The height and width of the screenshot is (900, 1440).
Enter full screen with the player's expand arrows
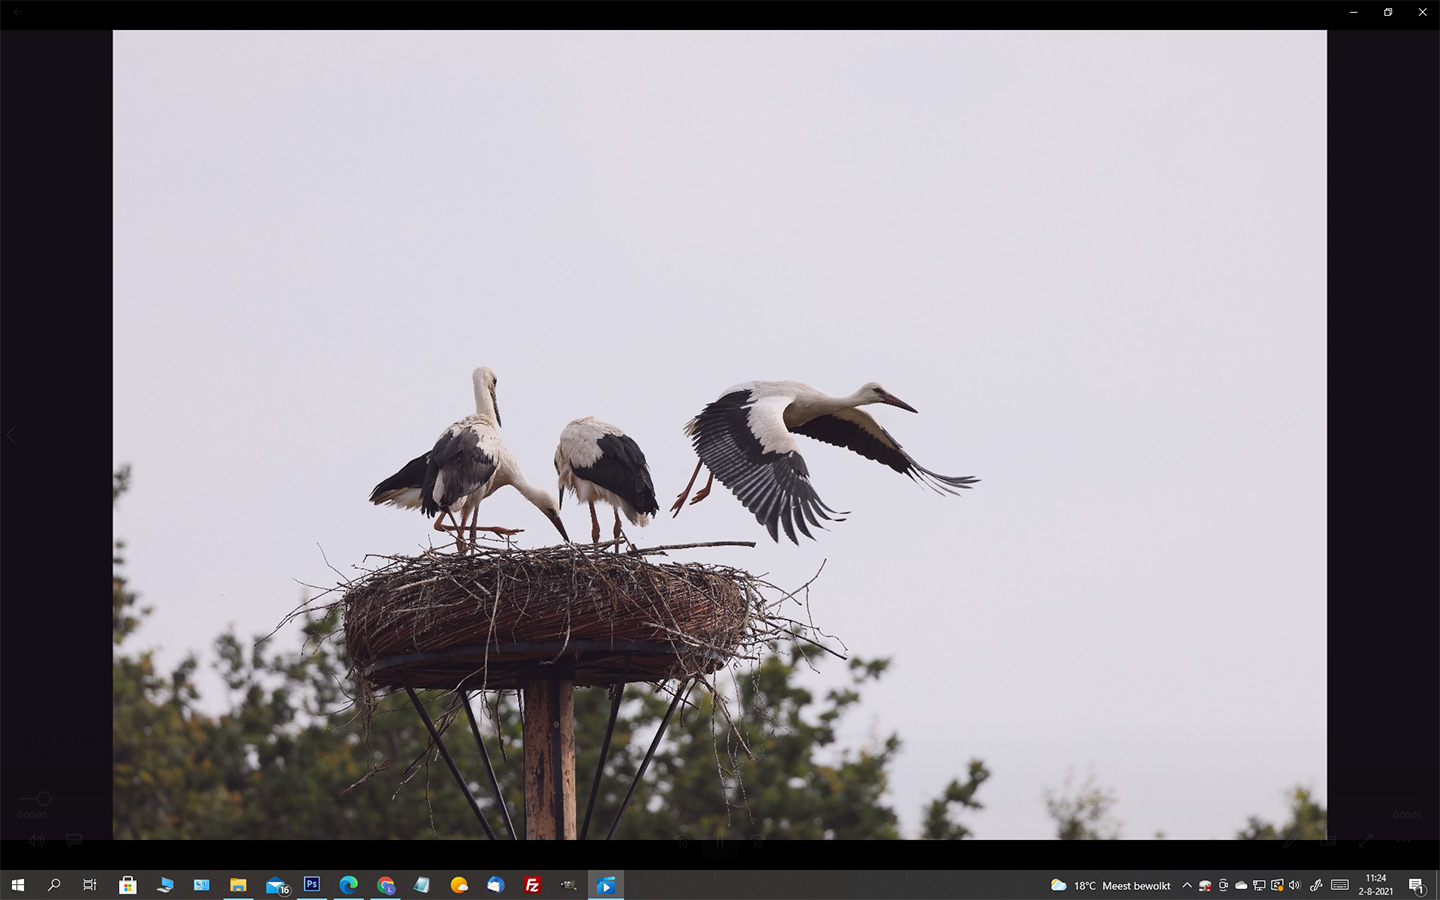pos(1365,841)
